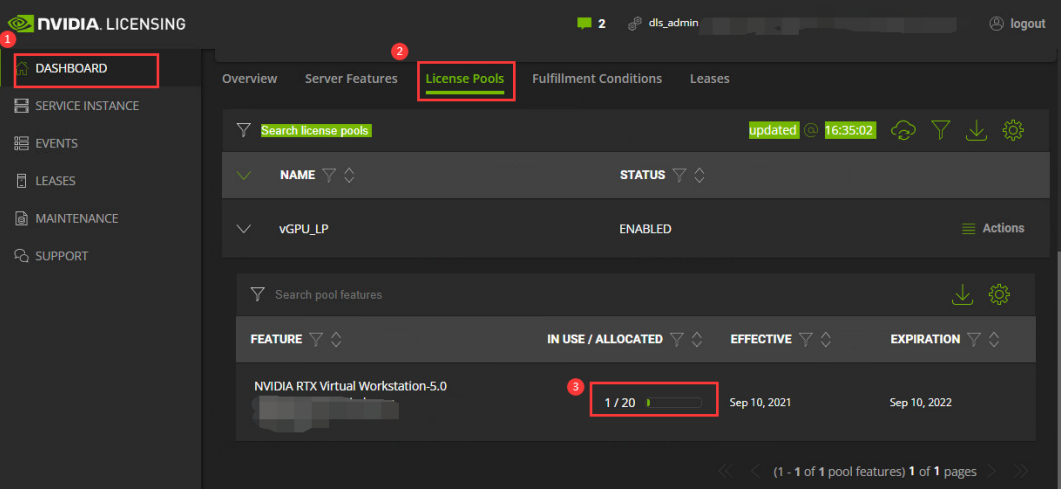Image resolution: width=1061 pixels, height=489 pixels.
Task: Go to the previous pool features page
Action: (x=756, y=471)
